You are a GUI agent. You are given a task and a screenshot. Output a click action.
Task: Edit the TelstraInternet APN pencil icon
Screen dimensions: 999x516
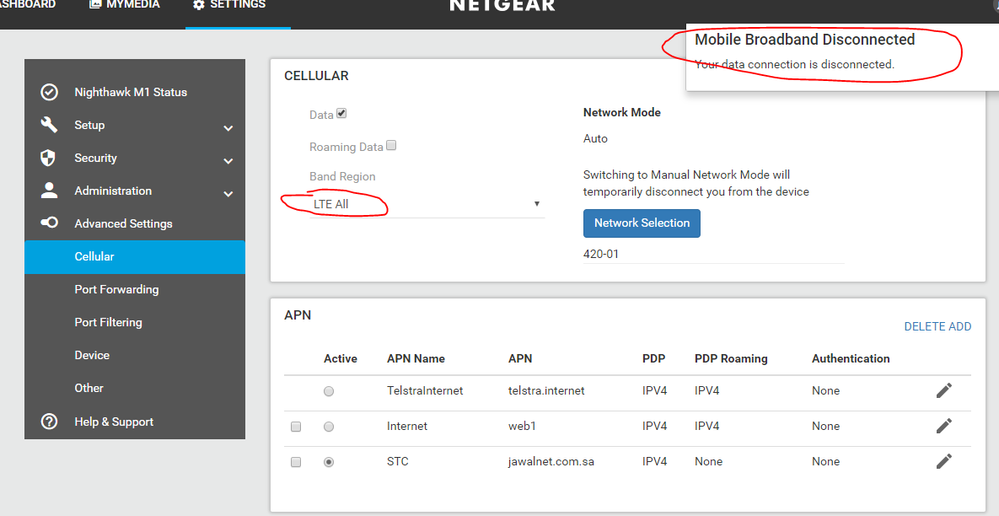click(x=943, y=390)
